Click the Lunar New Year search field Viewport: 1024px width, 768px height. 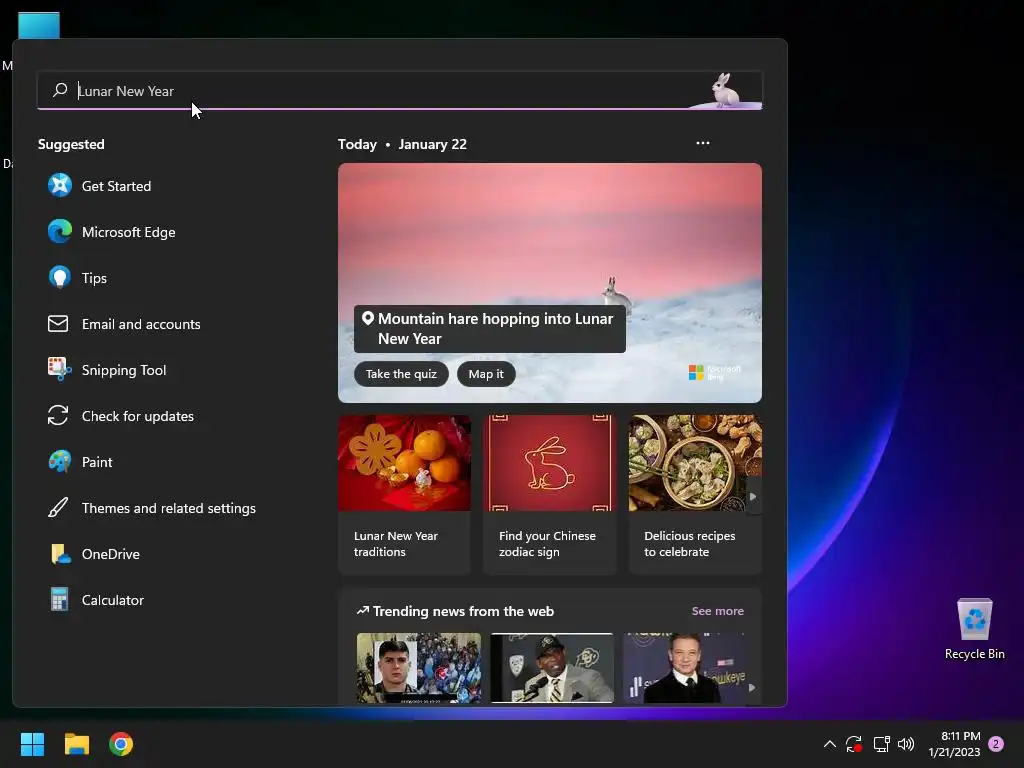click(x=400, y=91)
